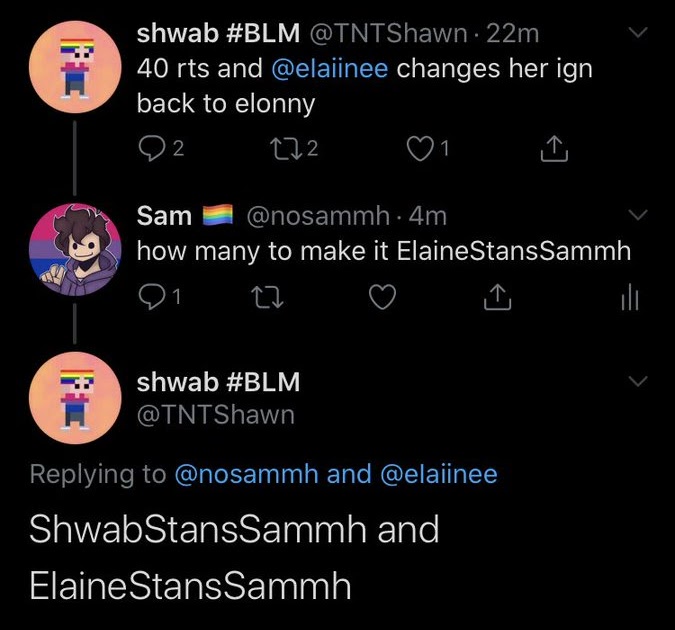Open shwab's avatar on bottom reply
This screenshot has width=675, height=630.
pyautogui.click(x=75, y=398)
